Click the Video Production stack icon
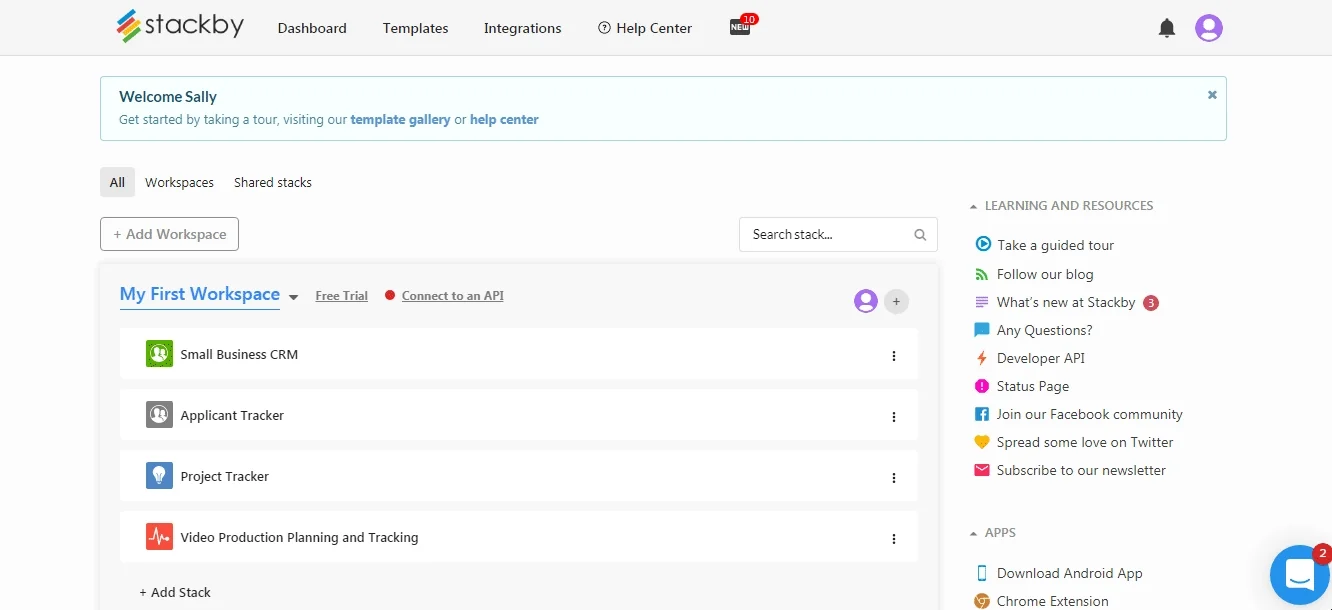This screenshot has width=1332, height=610. pyautogui.click(x=159, y=537)
